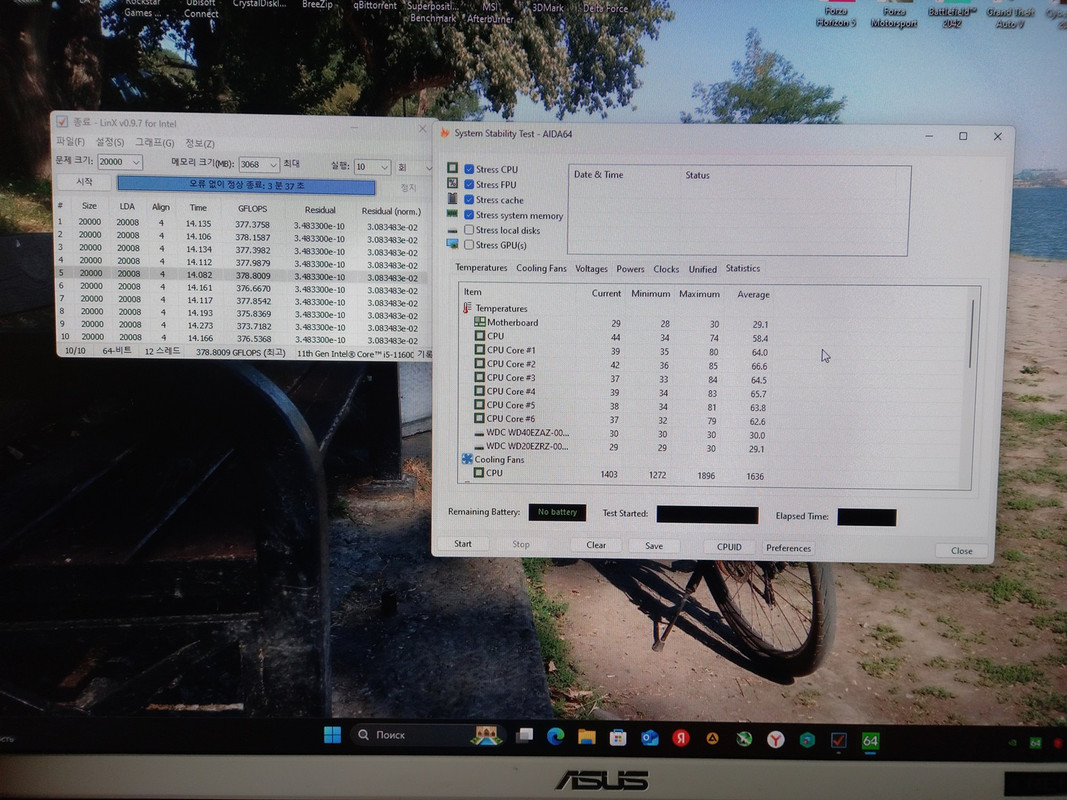
Task: Open Task View from the taskbar
Action: coord(524,735)
